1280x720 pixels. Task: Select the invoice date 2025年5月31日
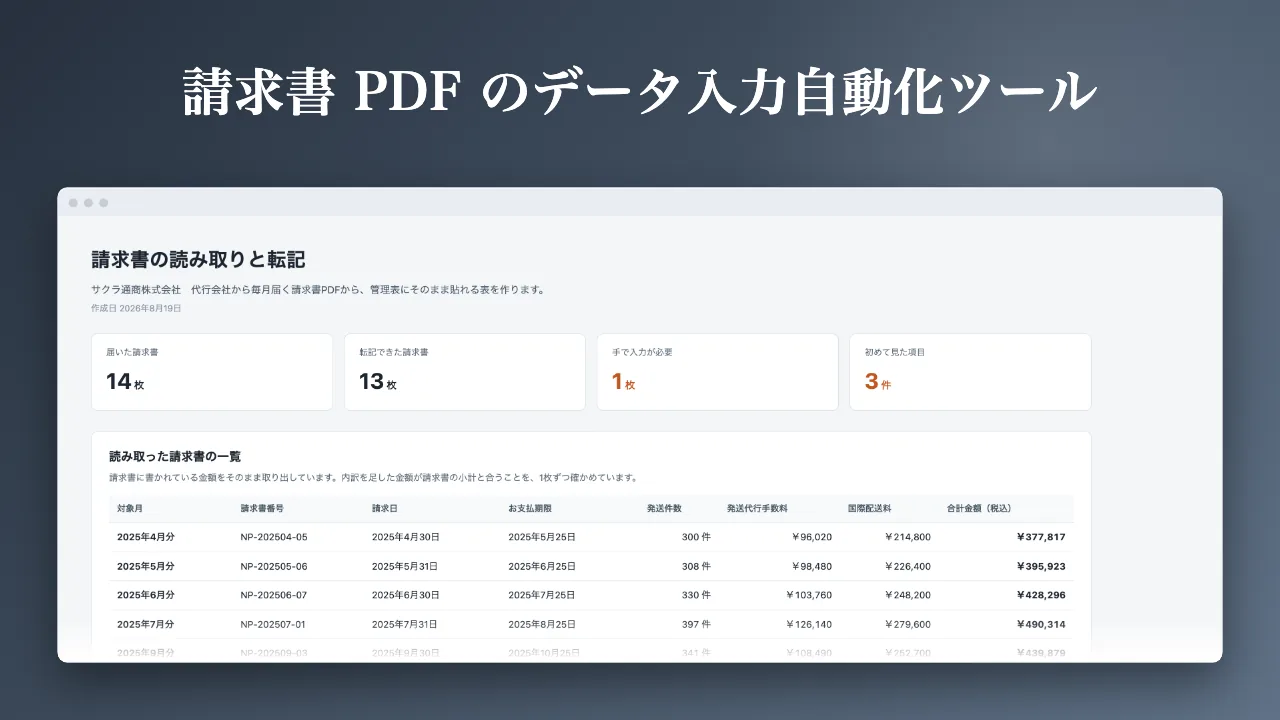(406, 566)
